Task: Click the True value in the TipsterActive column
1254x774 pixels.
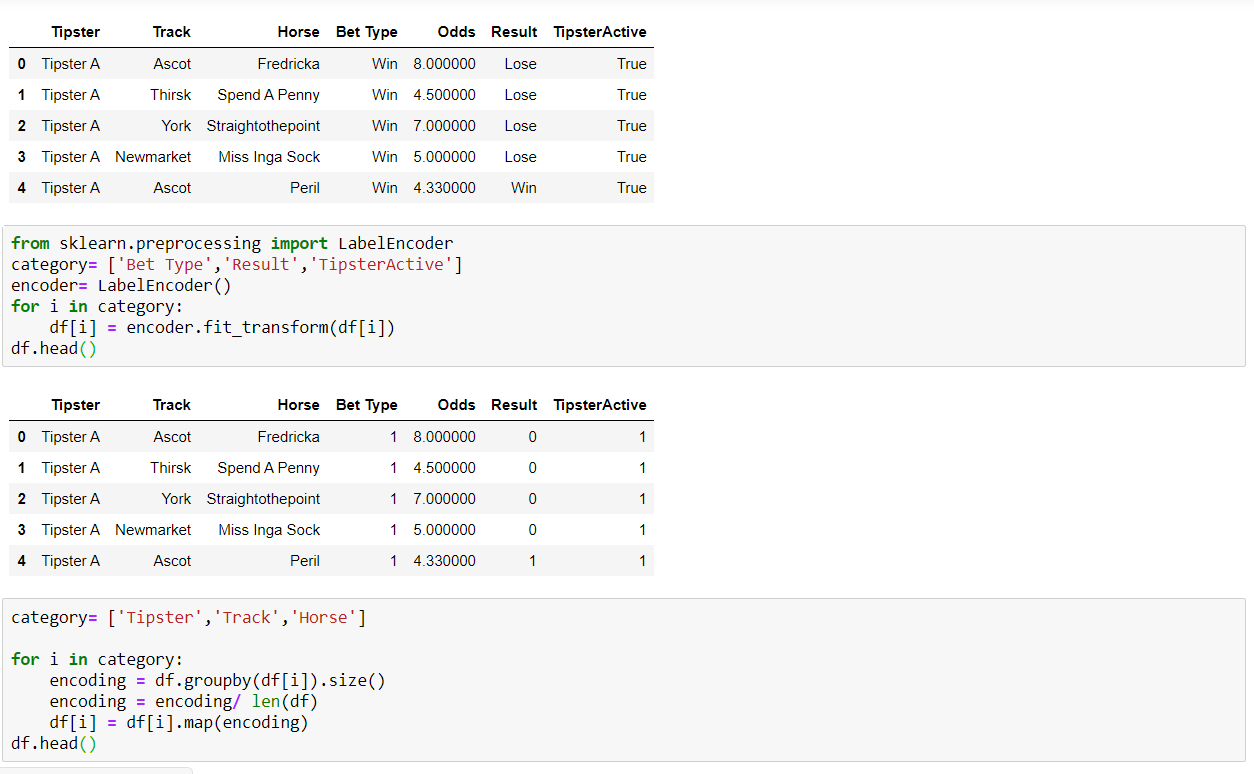Action: (x=632, y=63)
